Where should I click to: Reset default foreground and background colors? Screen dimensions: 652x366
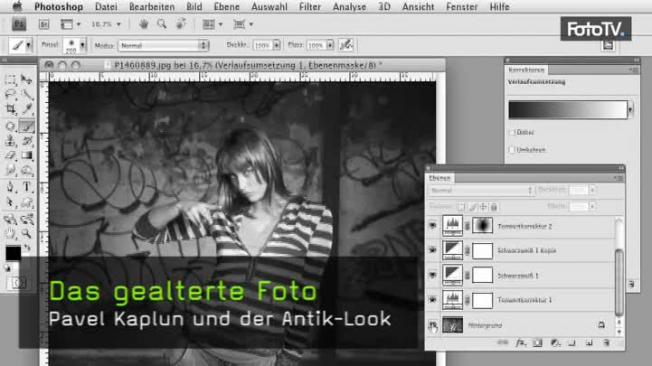click(8, 269)
